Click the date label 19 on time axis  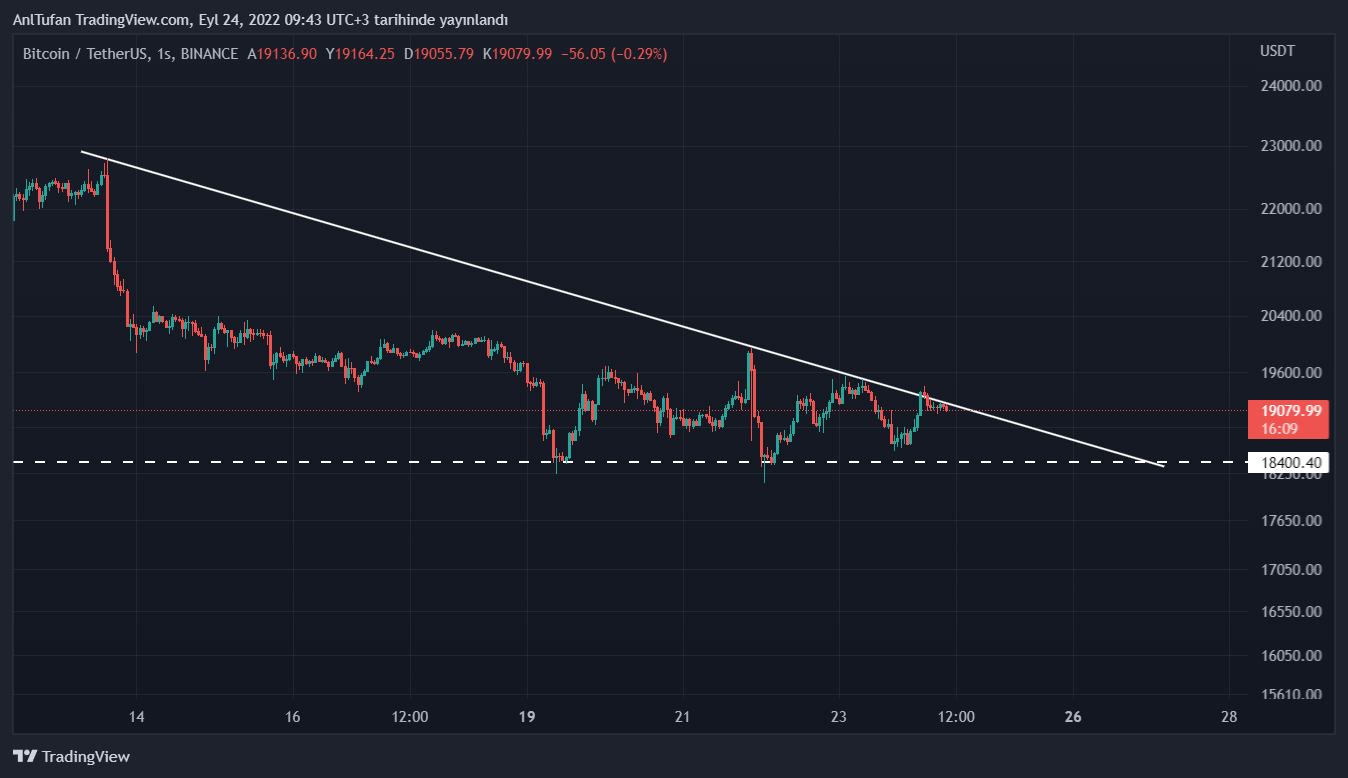tap(528, 717)
